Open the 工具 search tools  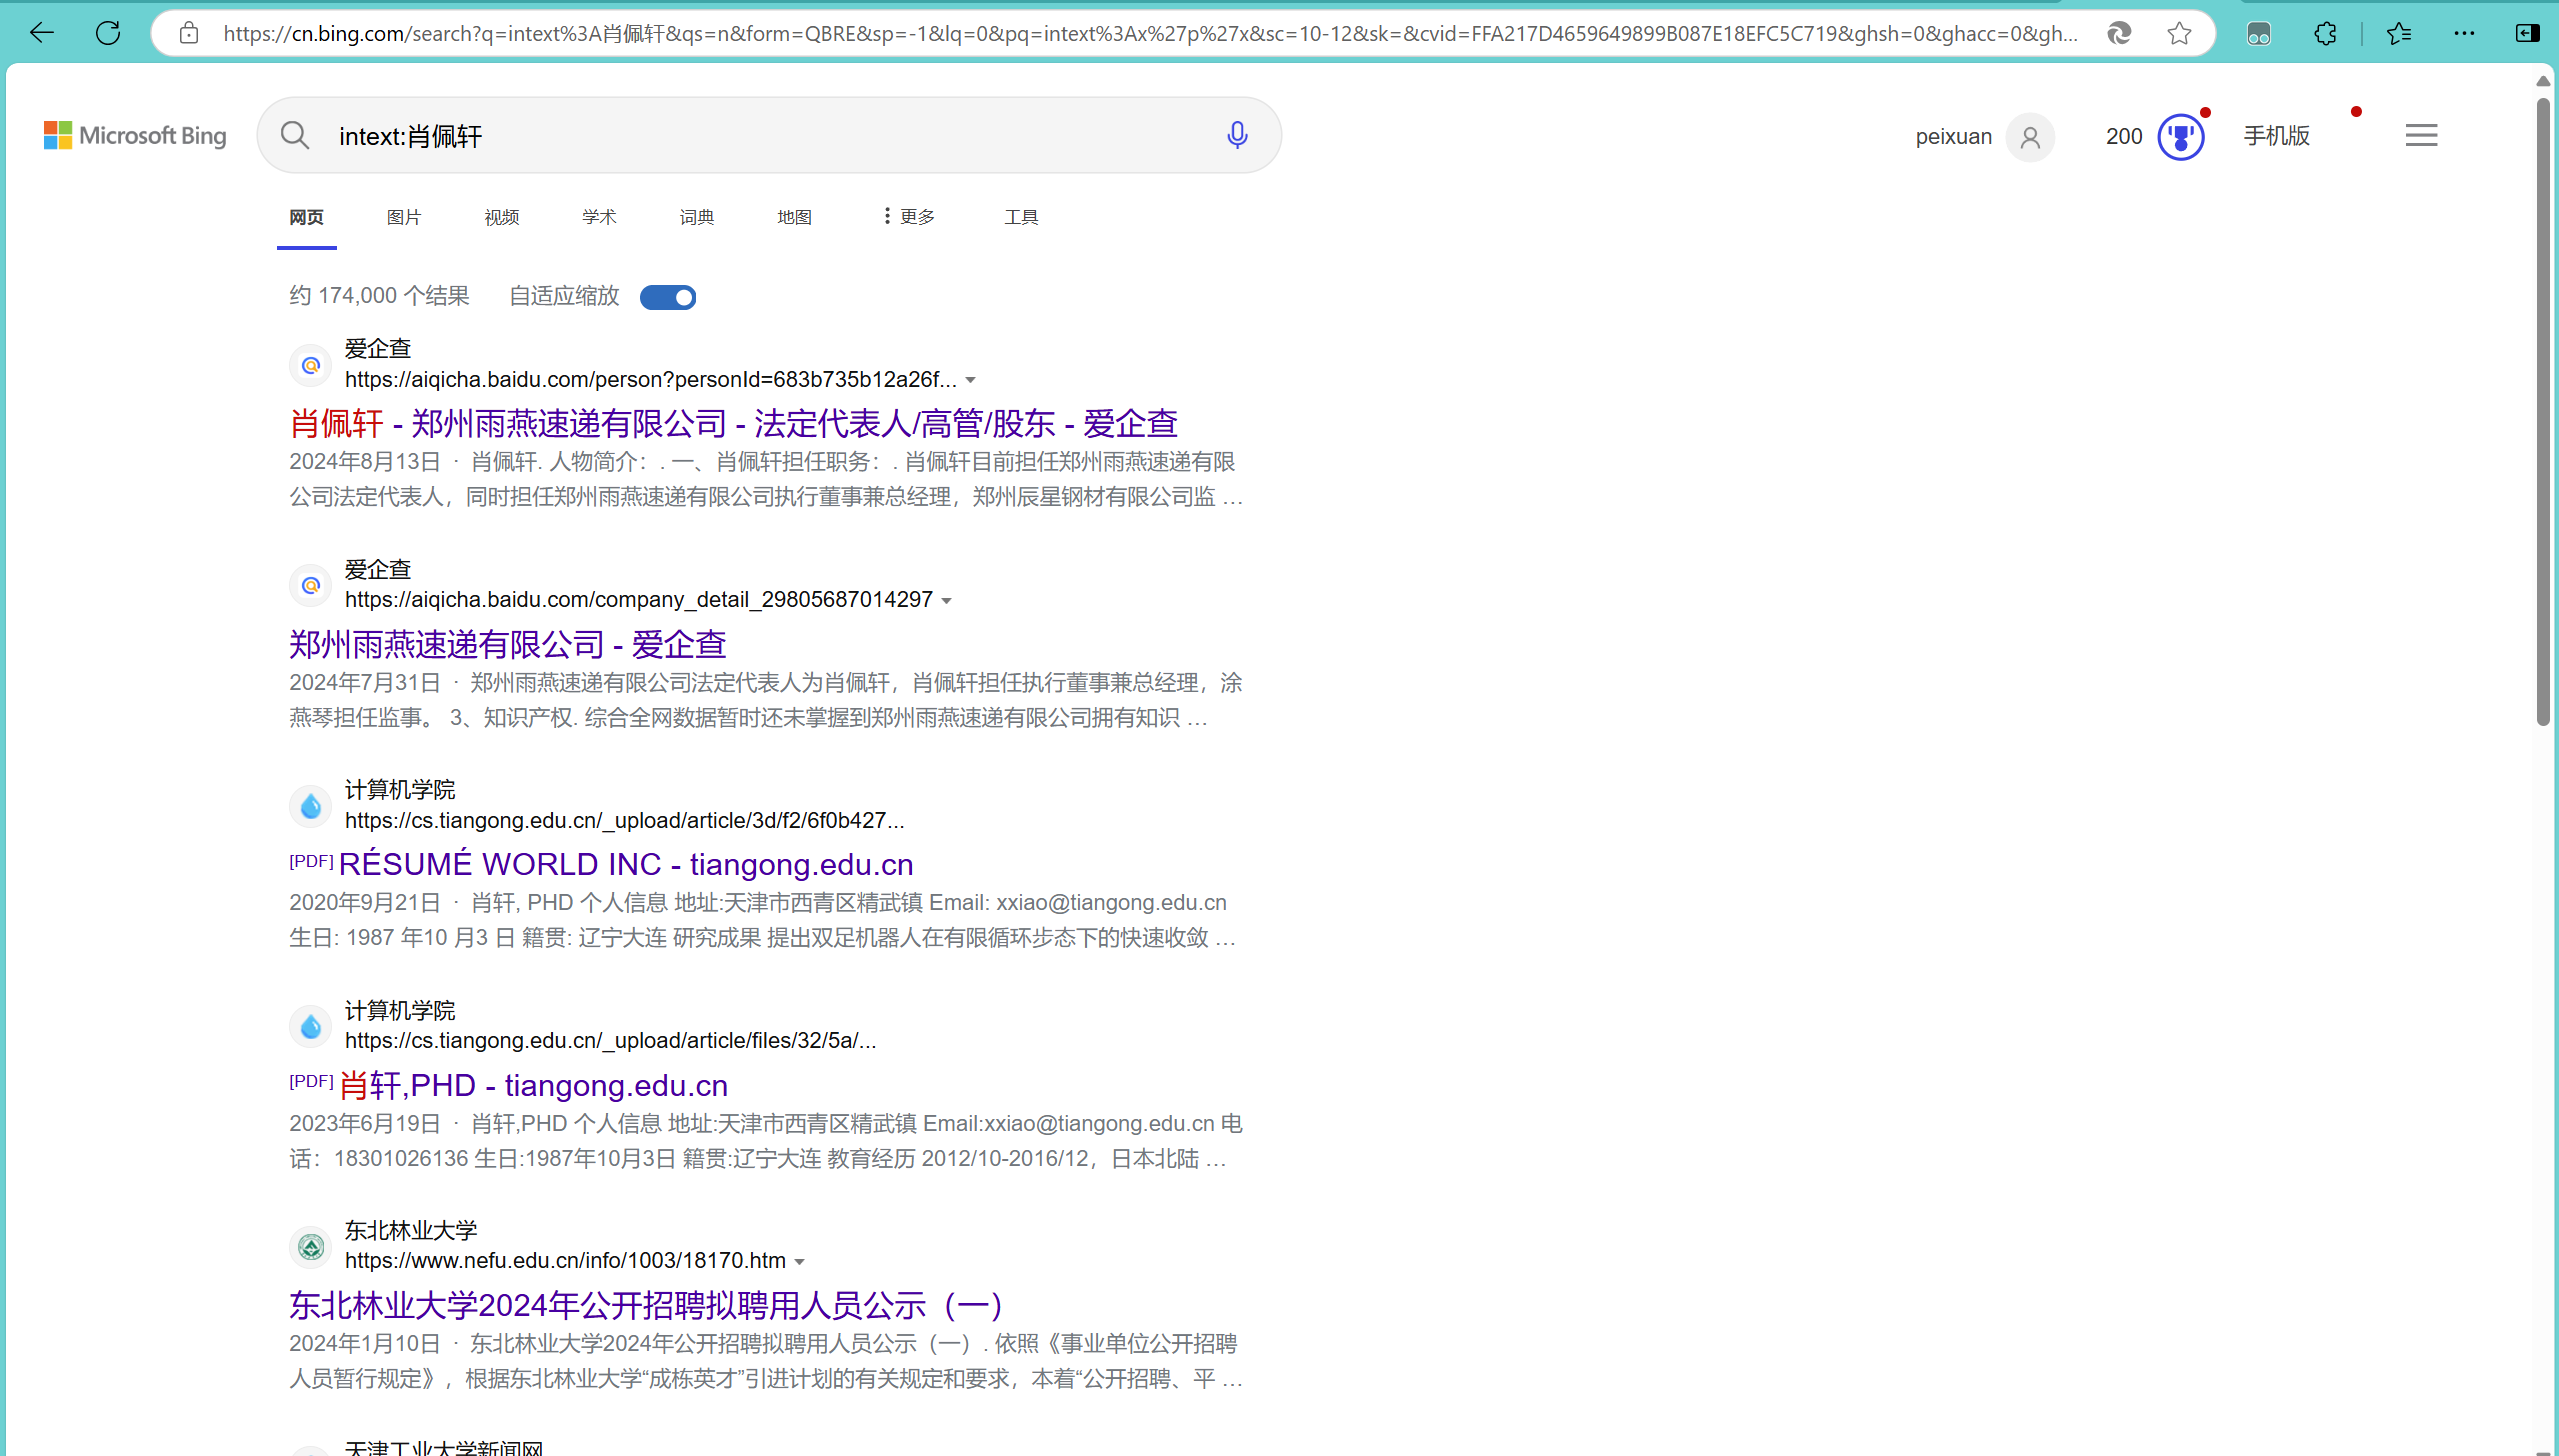(1021, 217)
